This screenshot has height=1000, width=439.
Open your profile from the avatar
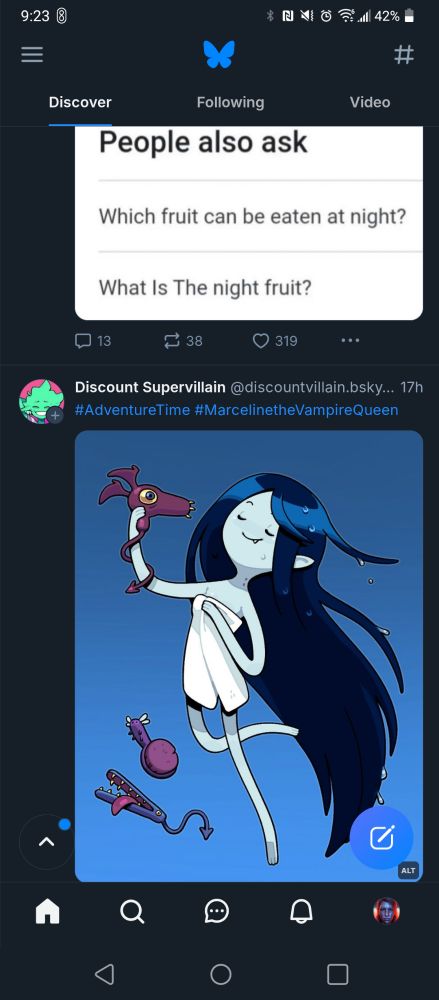(386, 911)
